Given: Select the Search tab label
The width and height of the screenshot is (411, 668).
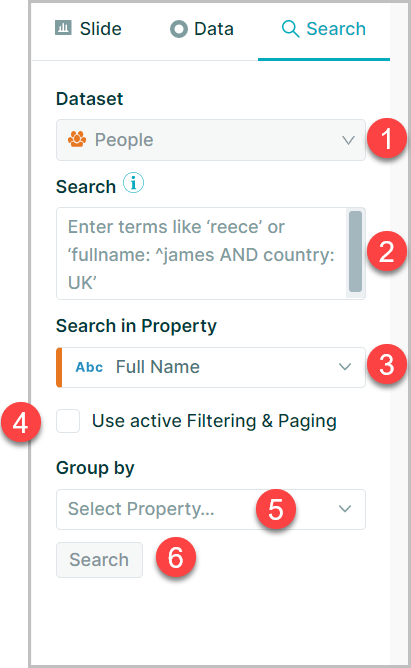Looking at the screenshot, I should coord(336,29).
